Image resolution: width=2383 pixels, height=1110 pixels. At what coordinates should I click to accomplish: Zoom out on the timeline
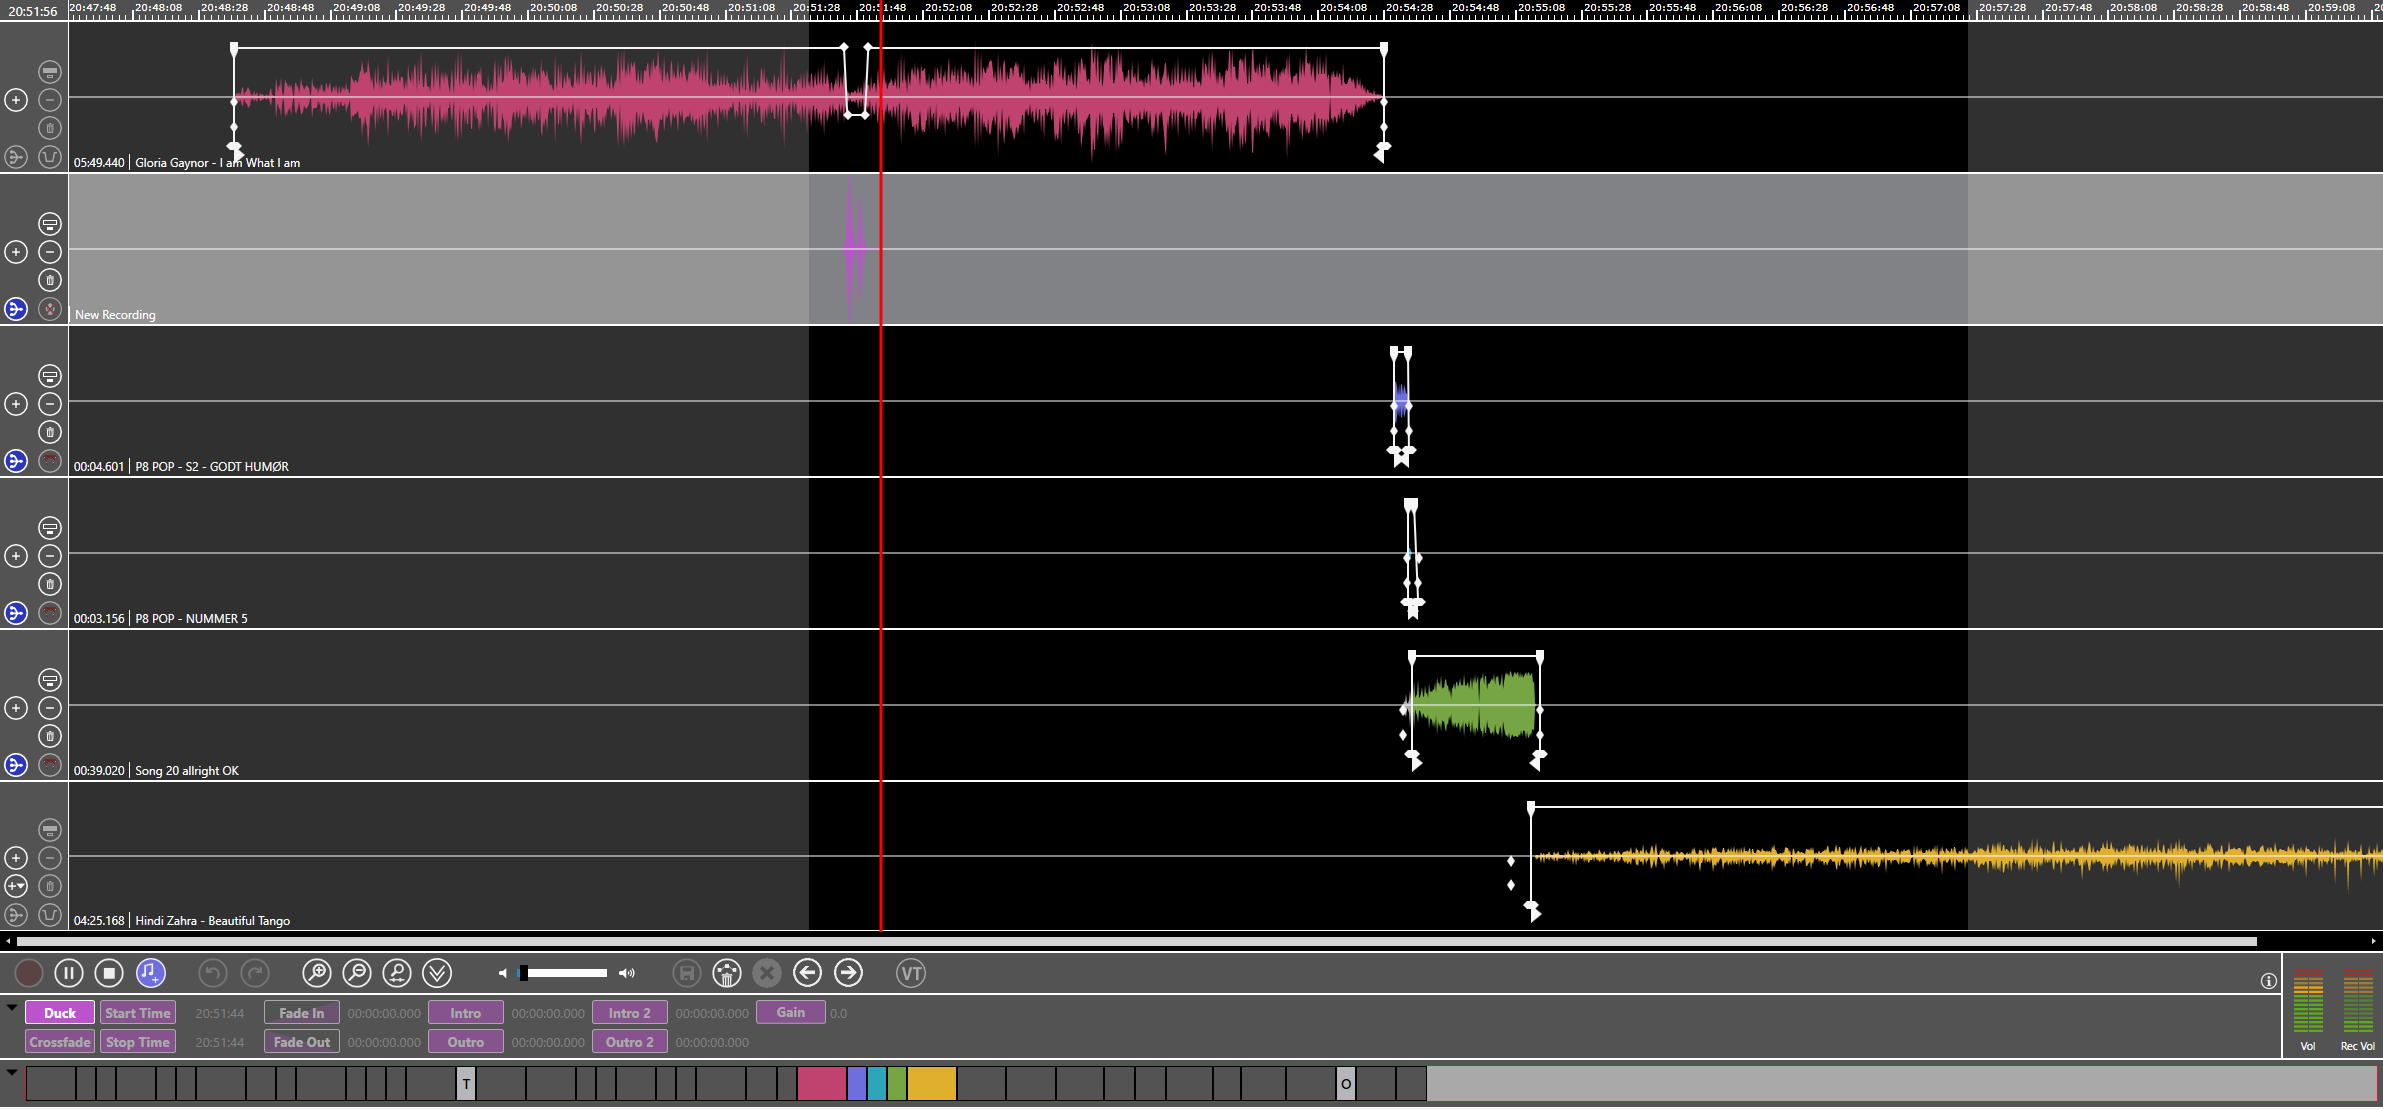(x=357, y=973)
